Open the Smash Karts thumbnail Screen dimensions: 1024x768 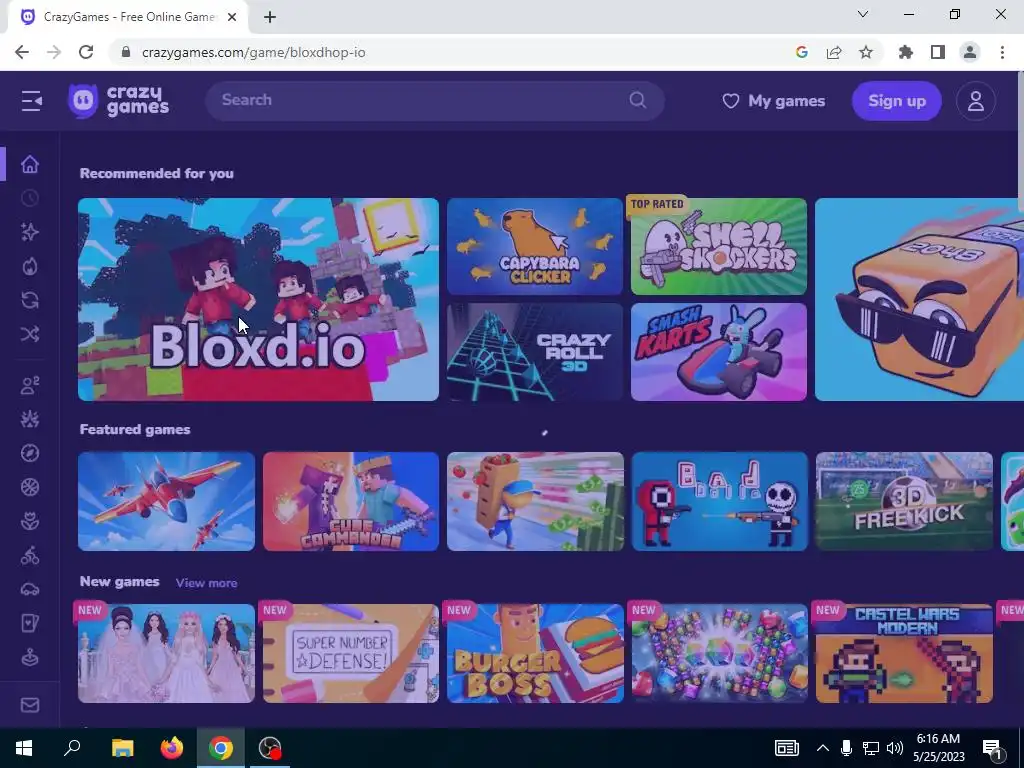click(718, 352)
